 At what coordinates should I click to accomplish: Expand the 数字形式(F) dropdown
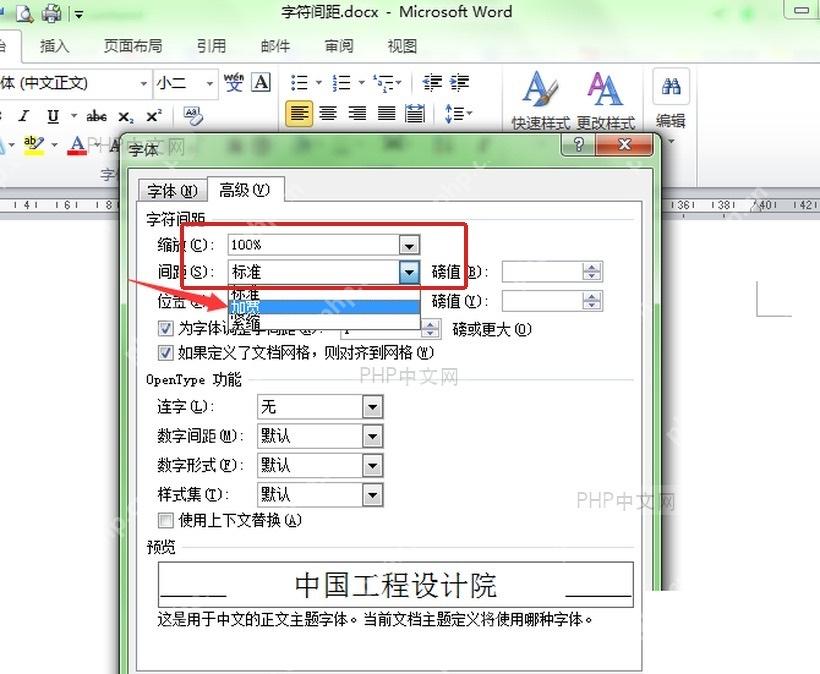[372, 465]
